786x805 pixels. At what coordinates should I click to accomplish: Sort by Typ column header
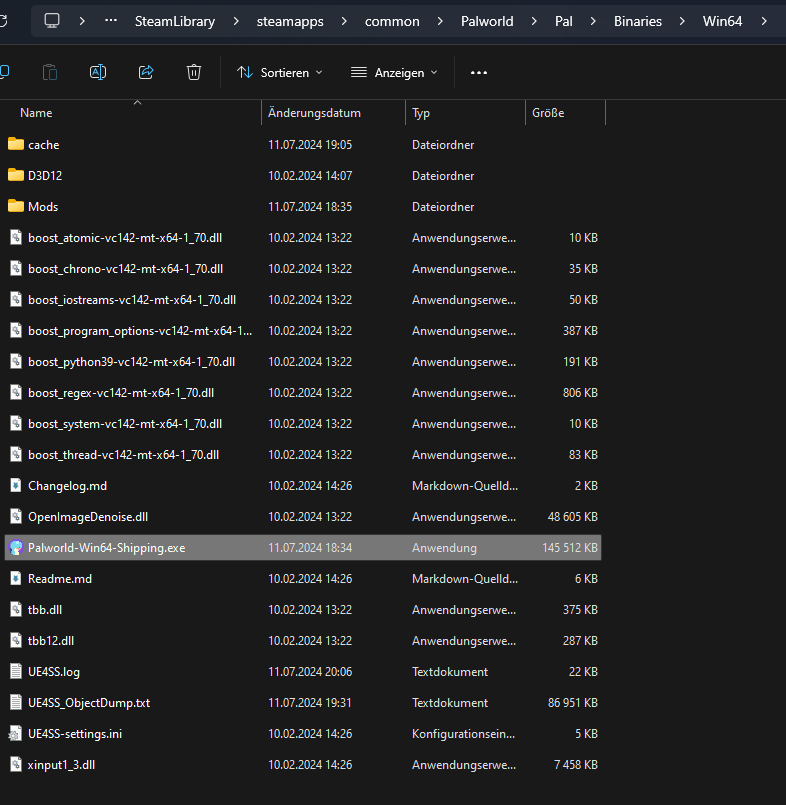coord(420,113)
